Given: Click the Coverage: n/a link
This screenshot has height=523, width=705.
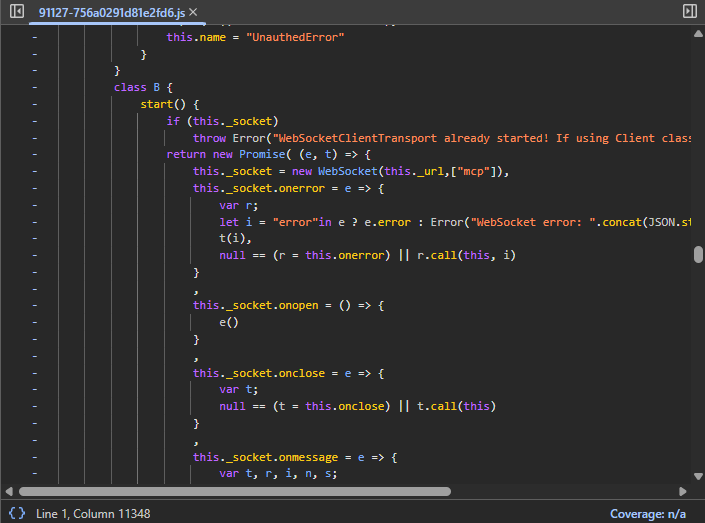Looking at the screenshot, I should [x=647, y=514].
